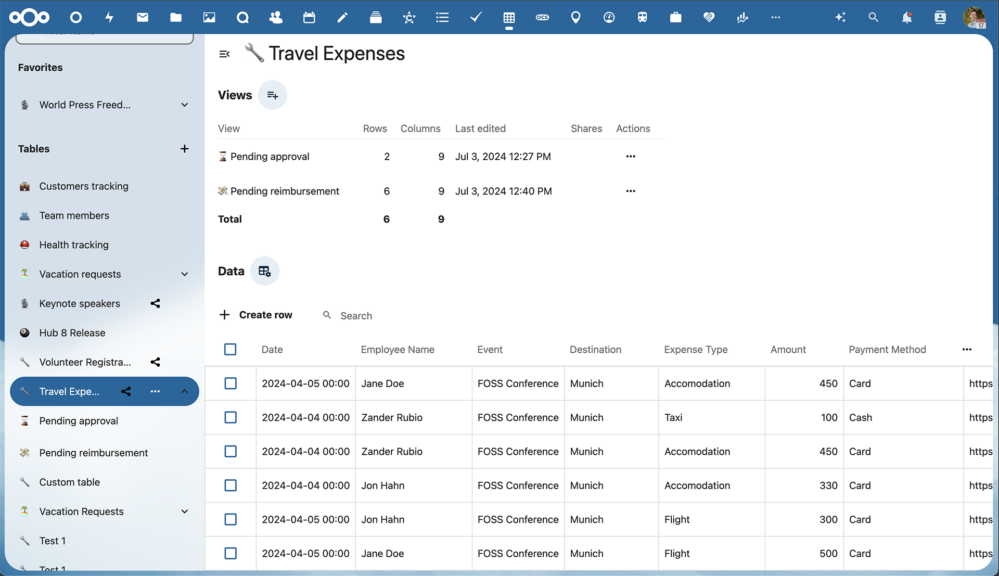Create a new view using the Views icon
The image size is (999, 576).
pos(272,95)
